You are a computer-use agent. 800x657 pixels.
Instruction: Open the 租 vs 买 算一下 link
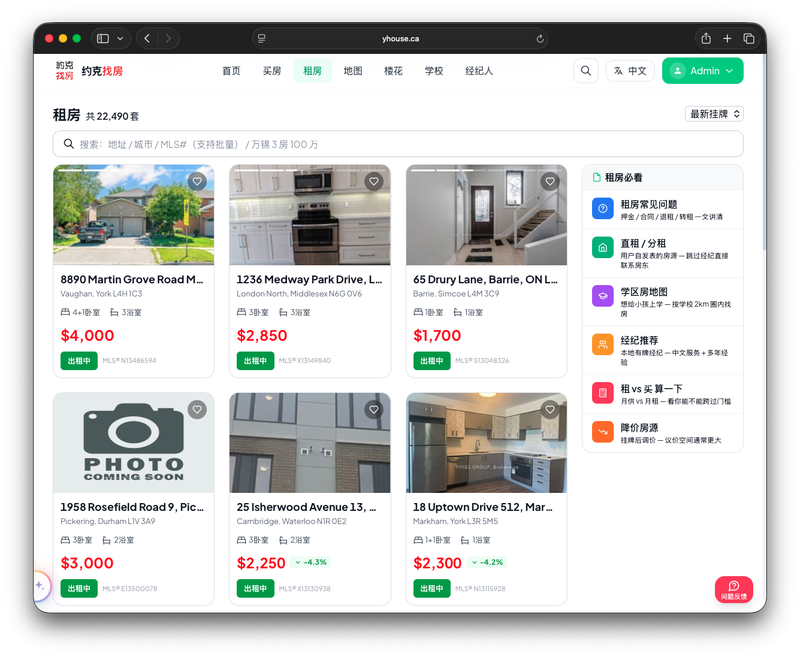(663, 394)
